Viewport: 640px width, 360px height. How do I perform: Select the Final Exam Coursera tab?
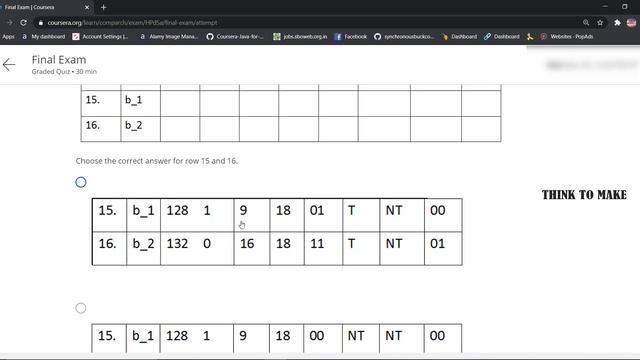pos(46,7)
